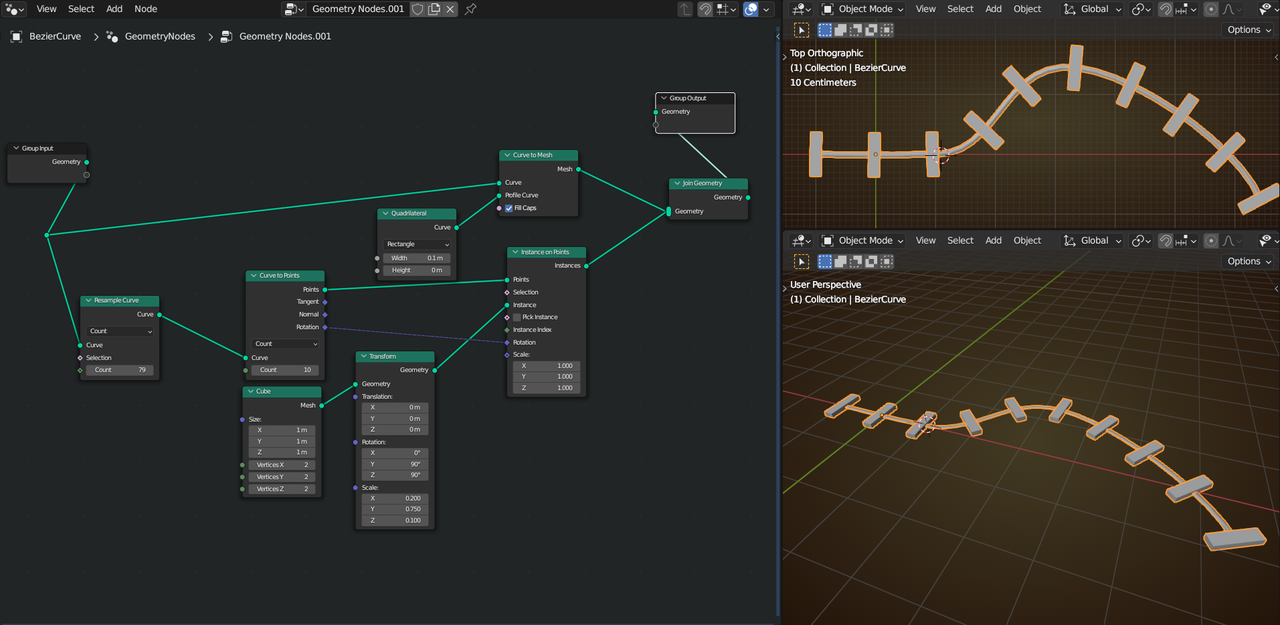Duplicate the Geometry Nodes.001 node group
The width and height of the screenshot is (1280, 625).
[x=433, y=9]
